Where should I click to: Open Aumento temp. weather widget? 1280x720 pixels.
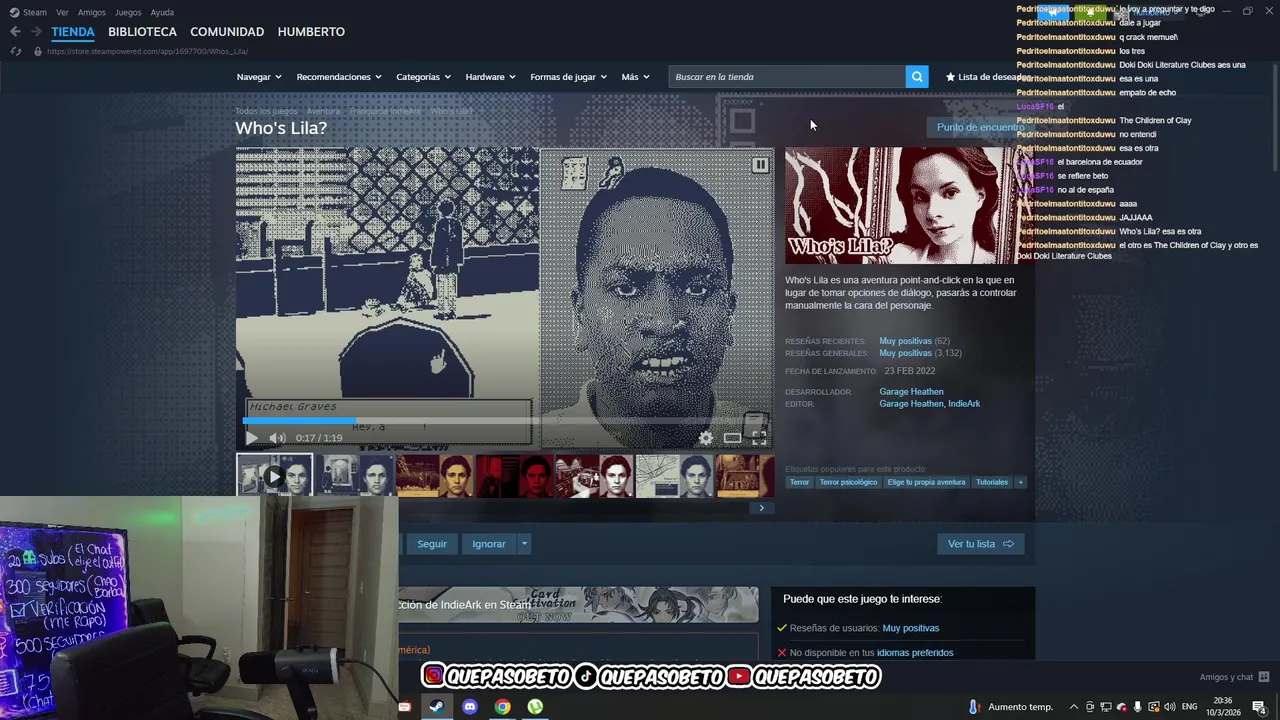[x=1010, y=707]
